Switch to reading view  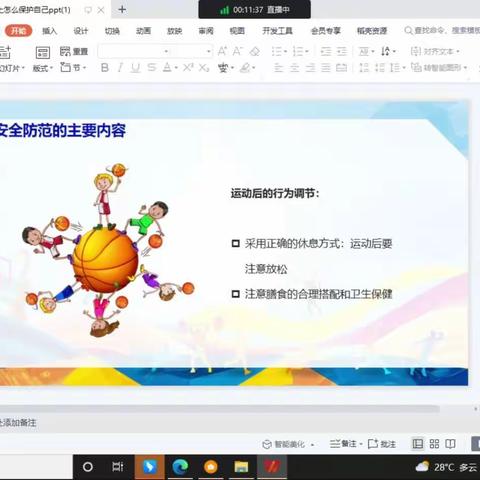(450, 444)
